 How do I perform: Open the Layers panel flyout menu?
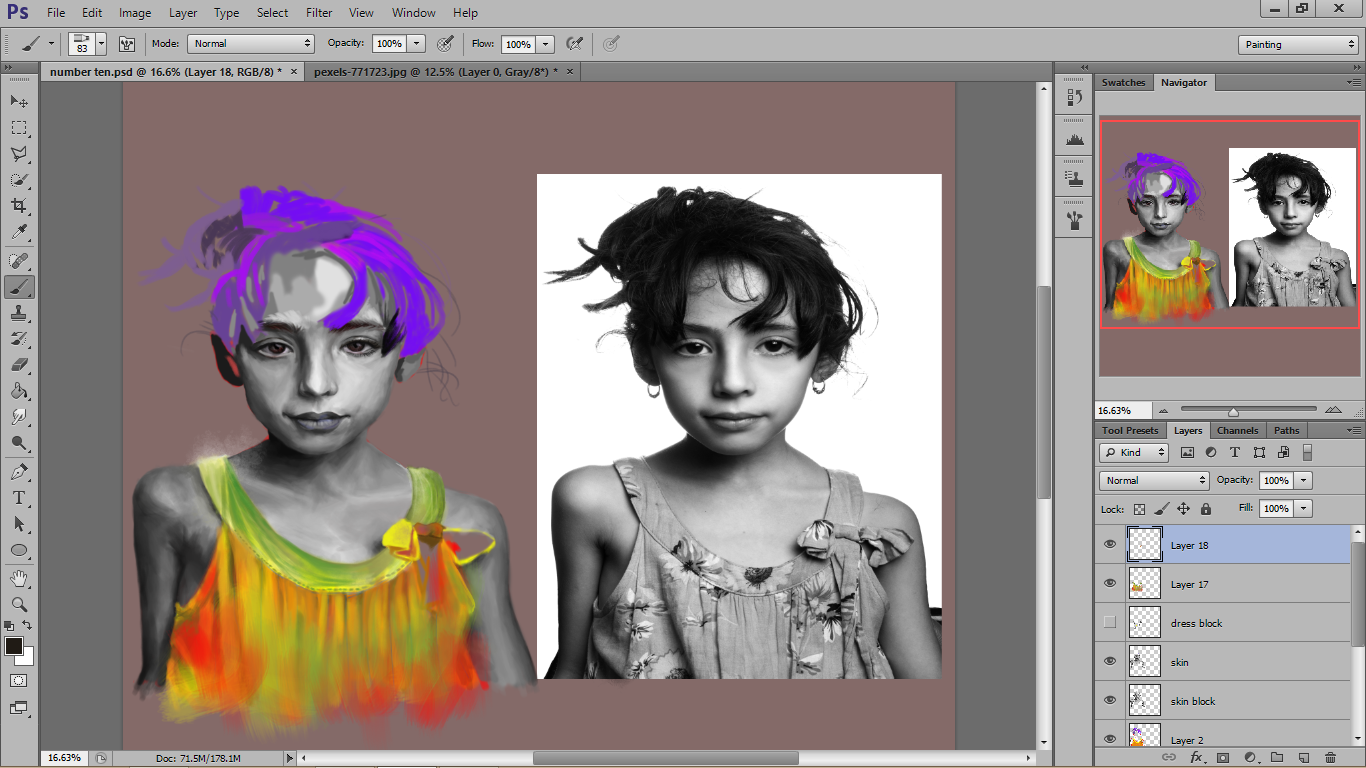tap(1354, 431)
